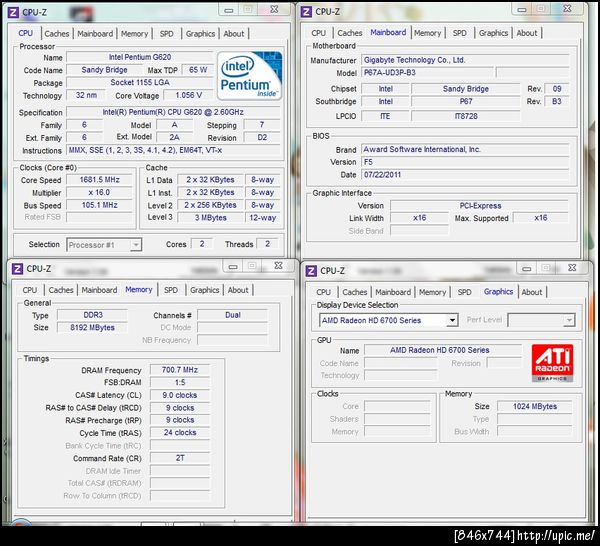The image size is (600, 546).
Task: Select the CPU tab in the Mainboard window
Action: pos(318,33)
